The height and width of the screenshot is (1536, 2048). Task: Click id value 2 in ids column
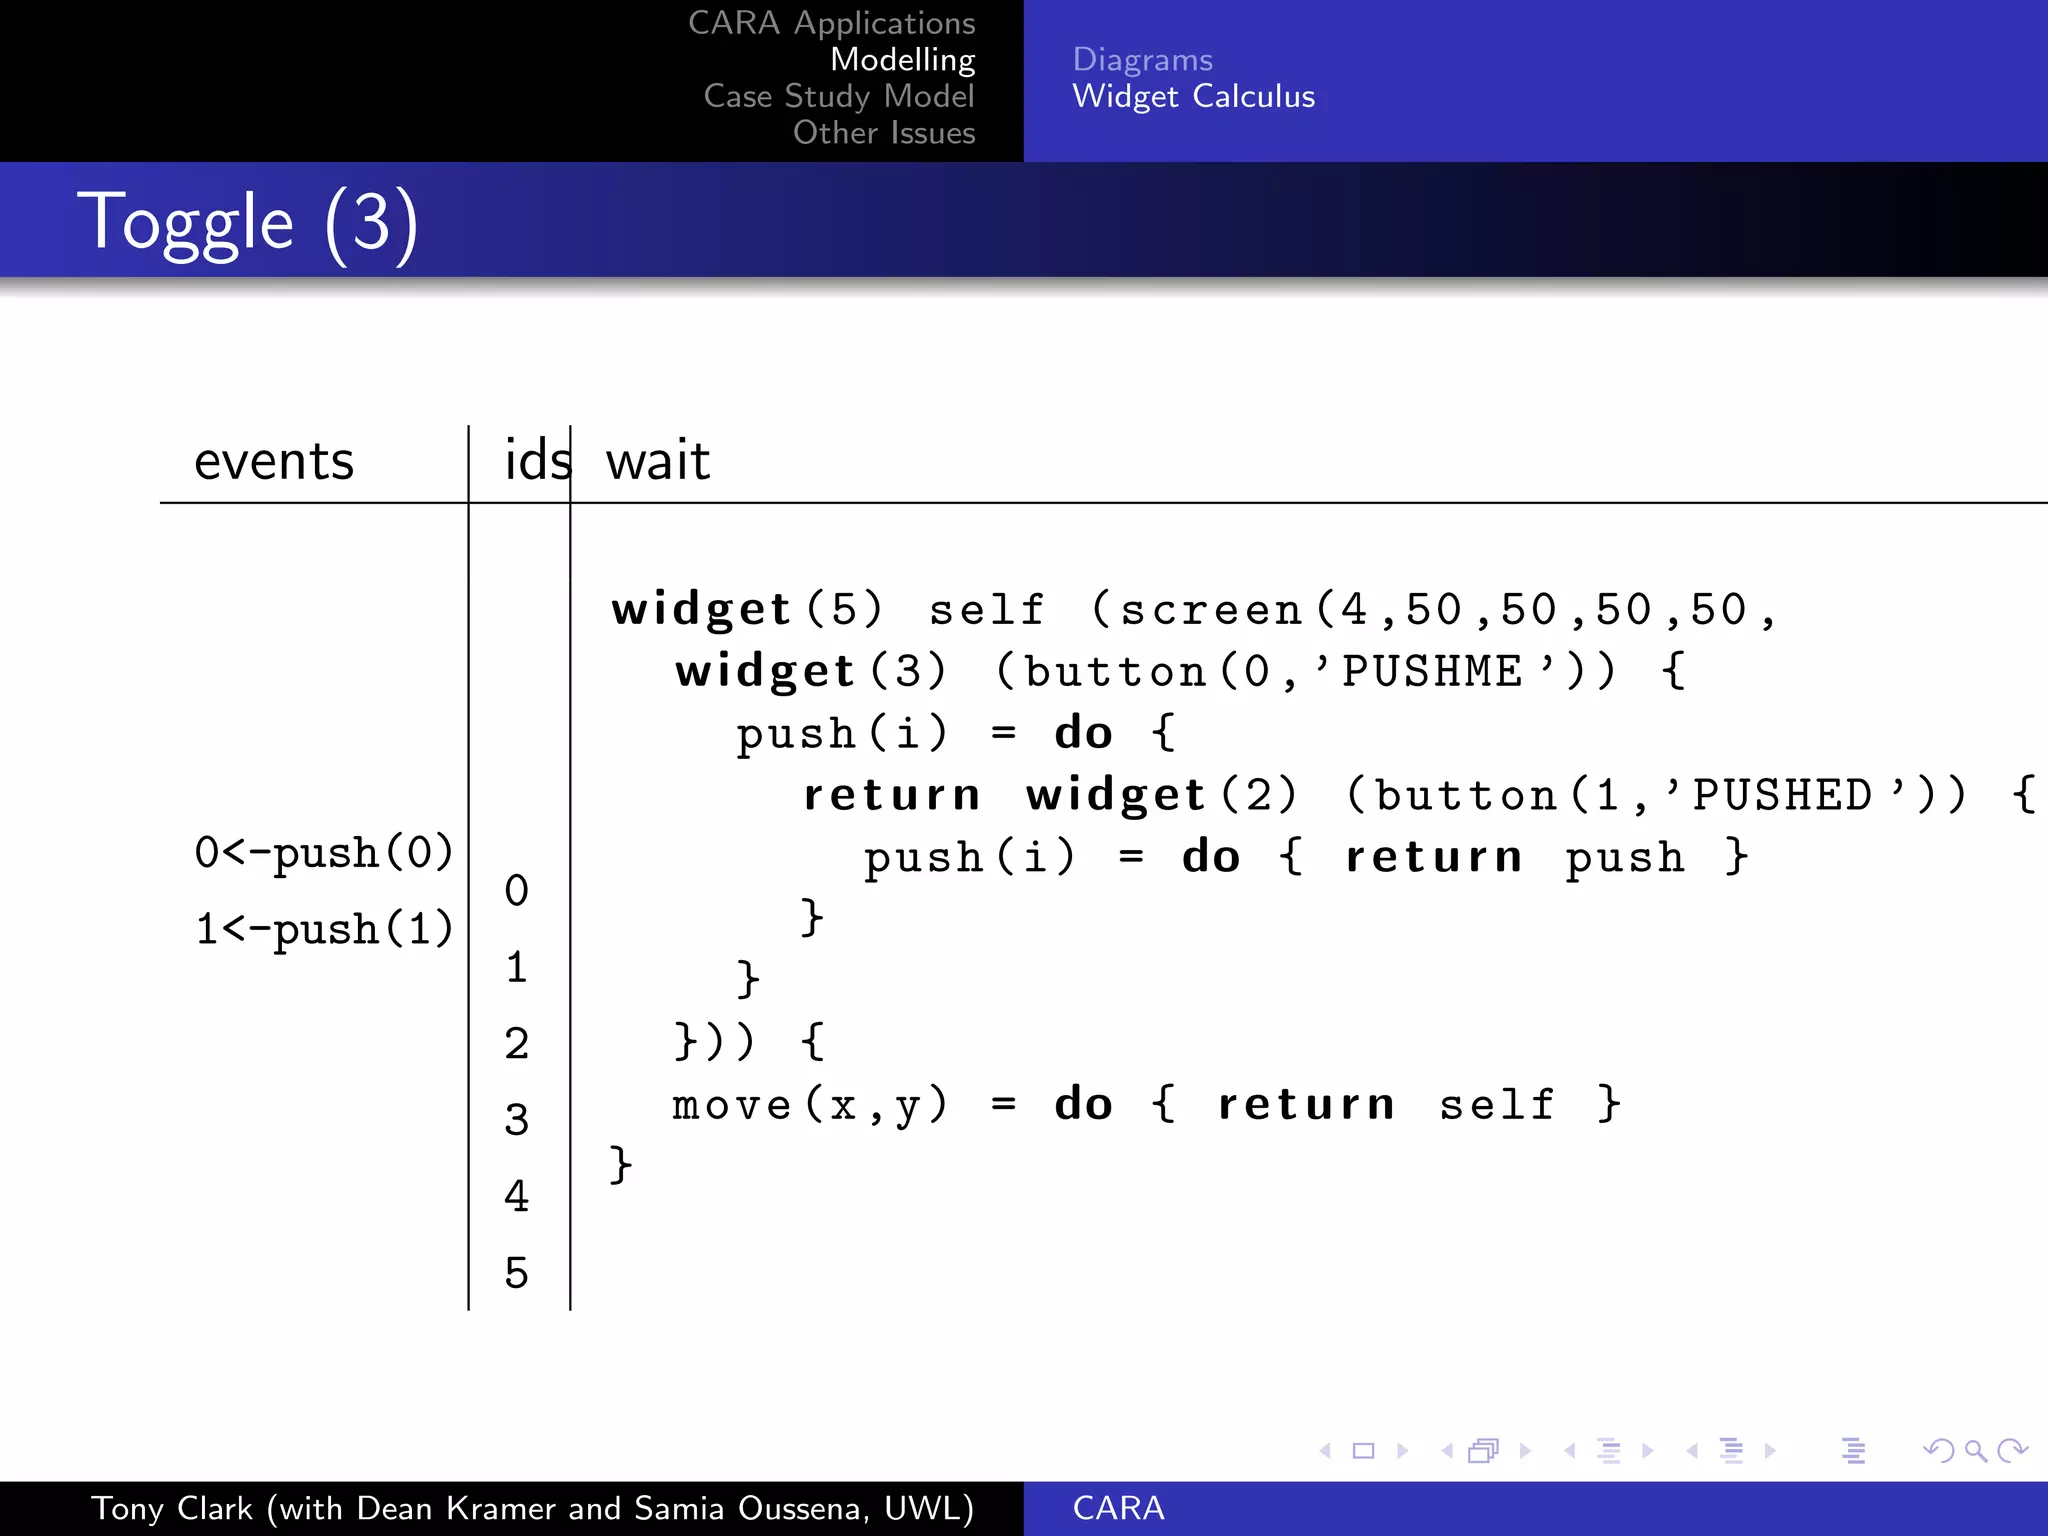click(516, 1043)
